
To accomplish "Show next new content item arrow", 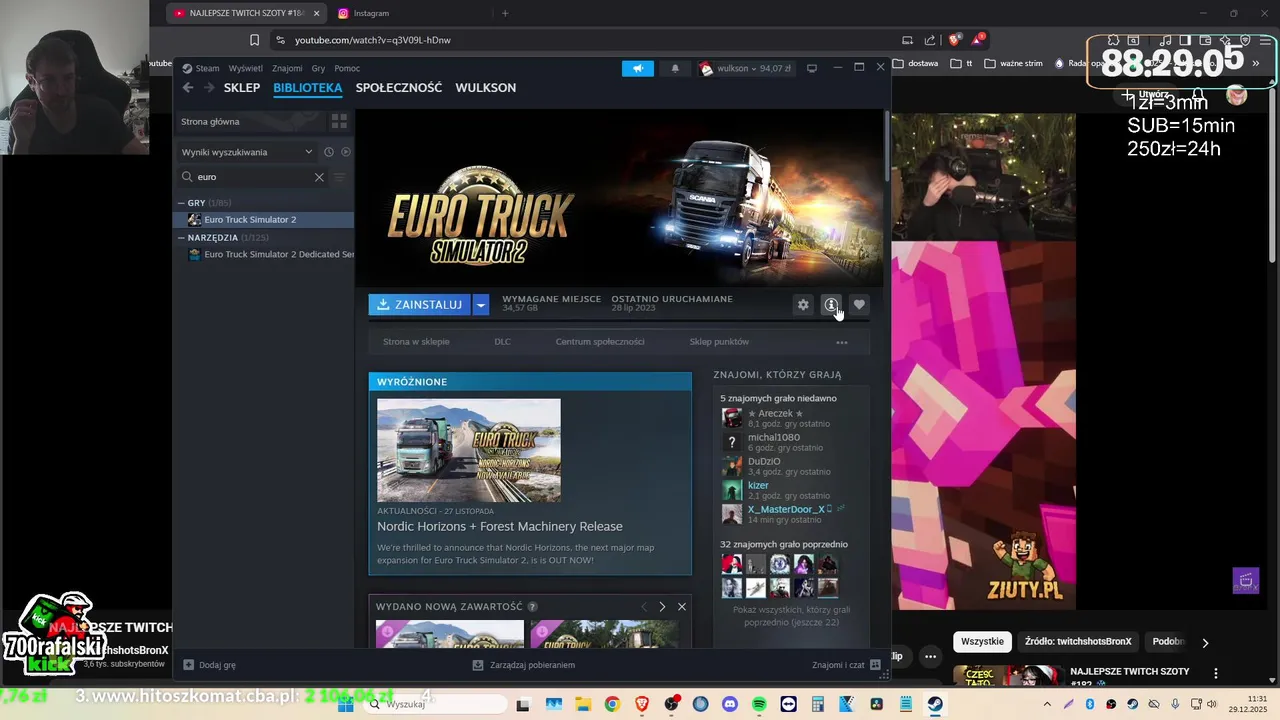I will click(x=662, y=607).
